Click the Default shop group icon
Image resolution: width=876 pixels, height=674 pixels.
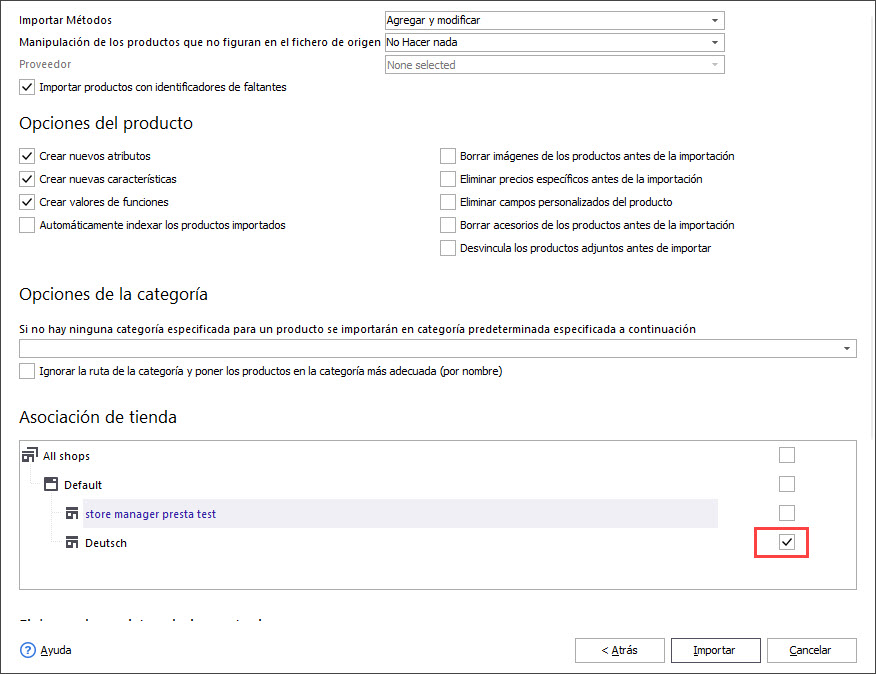pos(51,485)
